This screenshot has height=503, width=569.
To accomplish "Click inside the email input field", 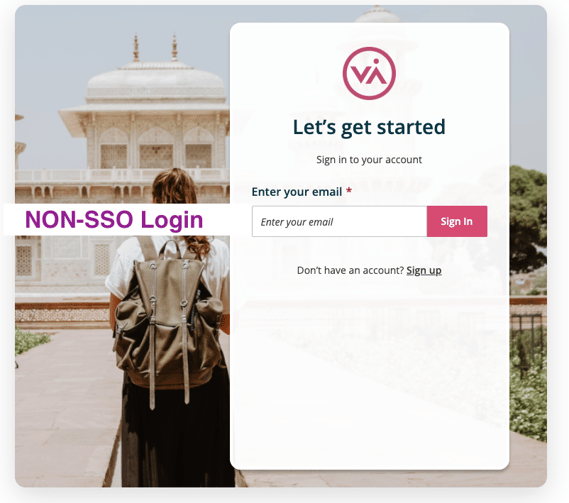I will [339, 221].
